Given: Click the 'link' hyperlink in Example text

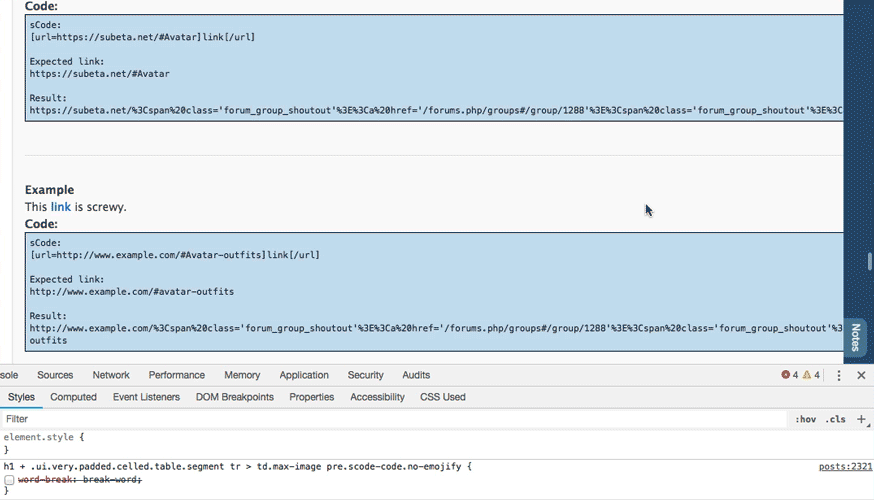Looking at the screenshot, I should click(x=61, y=207).
